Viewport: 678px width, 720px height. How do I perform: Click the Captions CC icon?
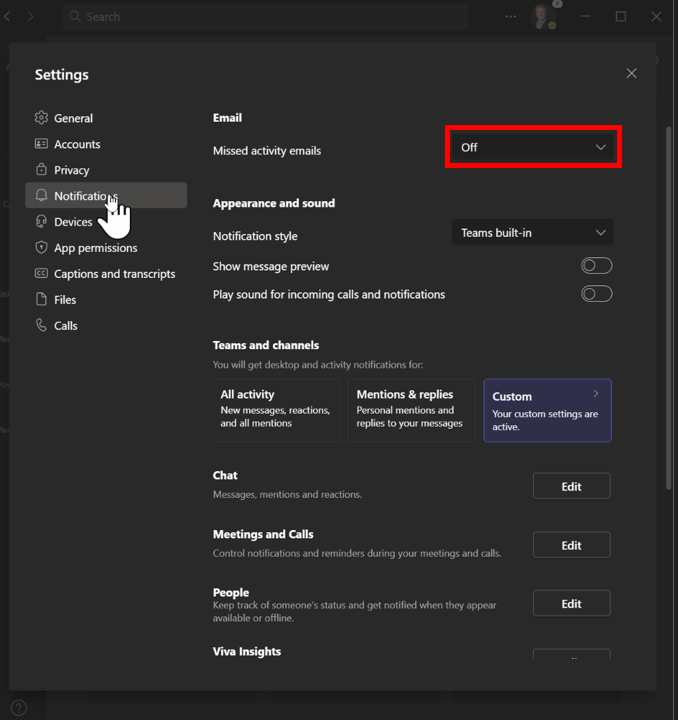41,274
